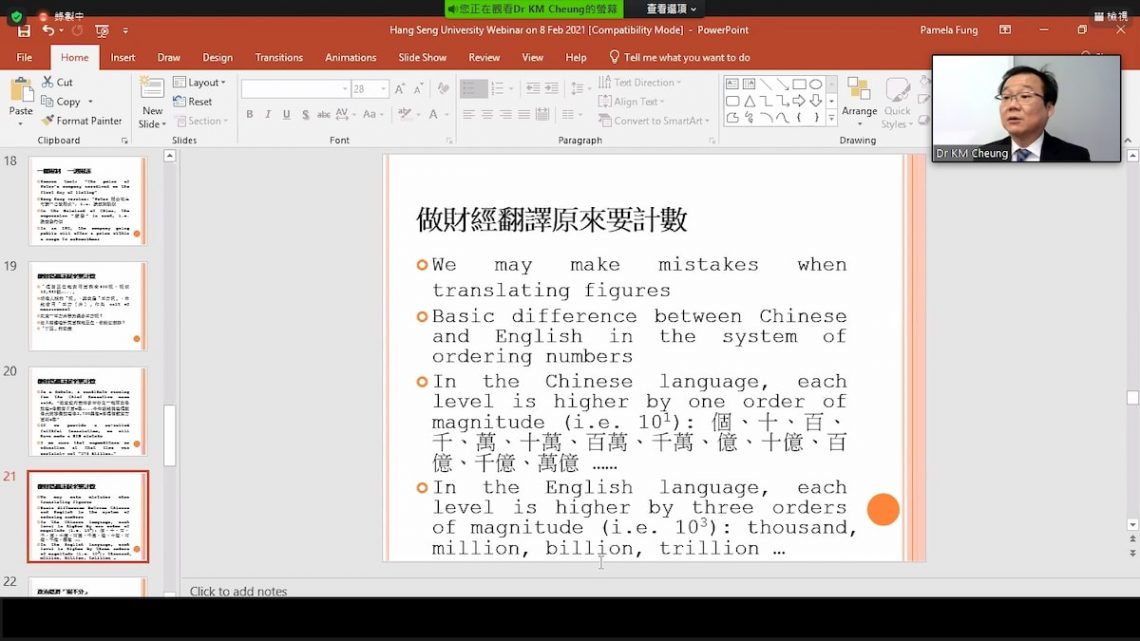This screenshot has height=641, width=1140.
Task: Open the Arrange tool in Drawing group
Action: tap(859, 100)
